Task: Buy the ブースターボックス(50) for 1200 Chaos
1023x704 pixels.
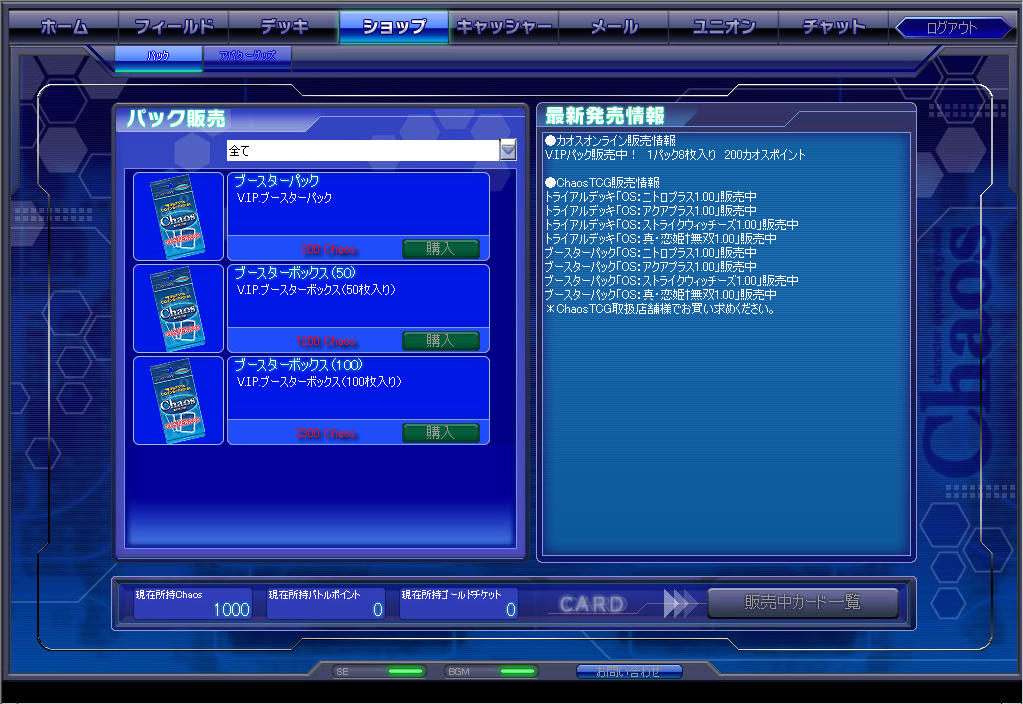Action: point(440,341)
